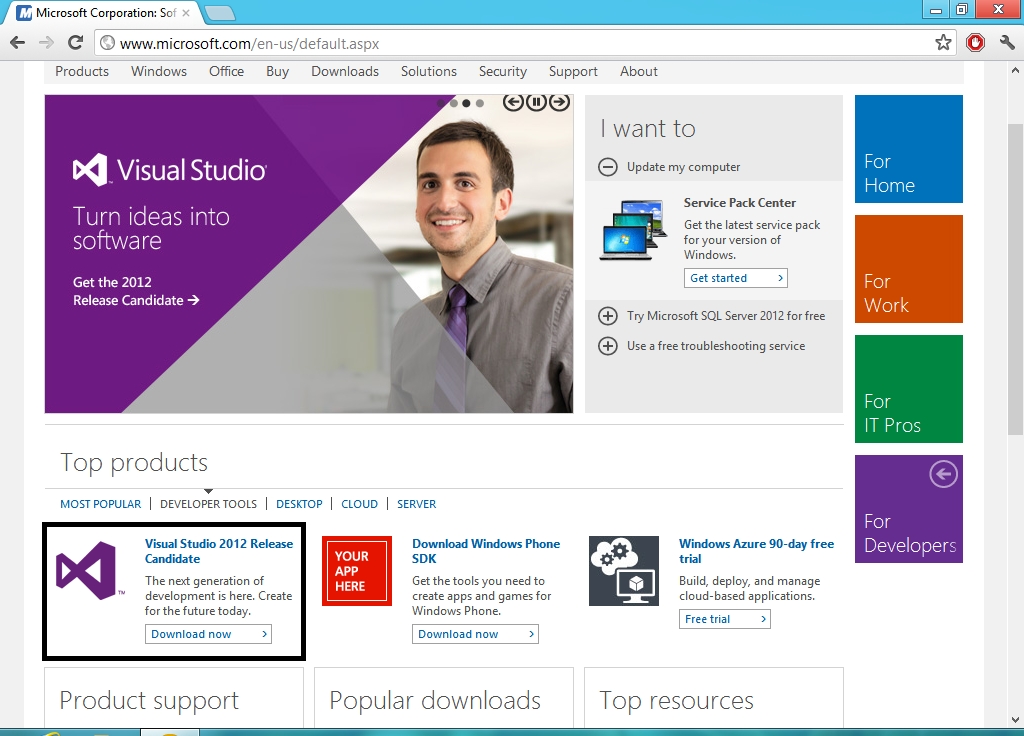Click the browser back arrow button

[17, 43]
